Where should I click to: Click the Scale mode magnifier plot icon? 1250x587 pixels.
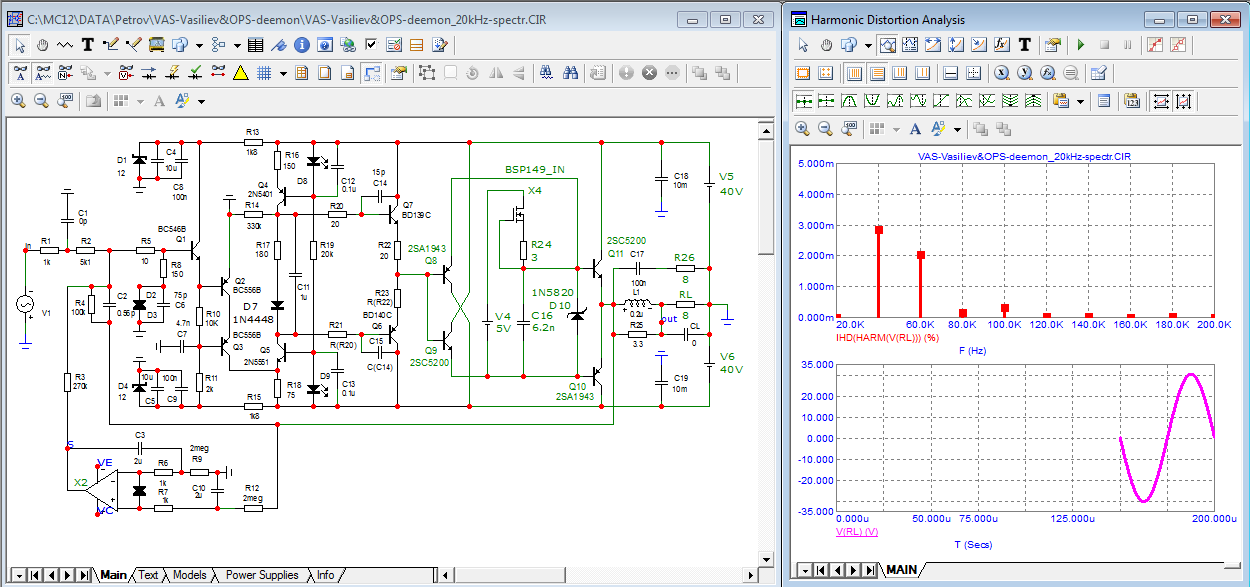point(886,45)
